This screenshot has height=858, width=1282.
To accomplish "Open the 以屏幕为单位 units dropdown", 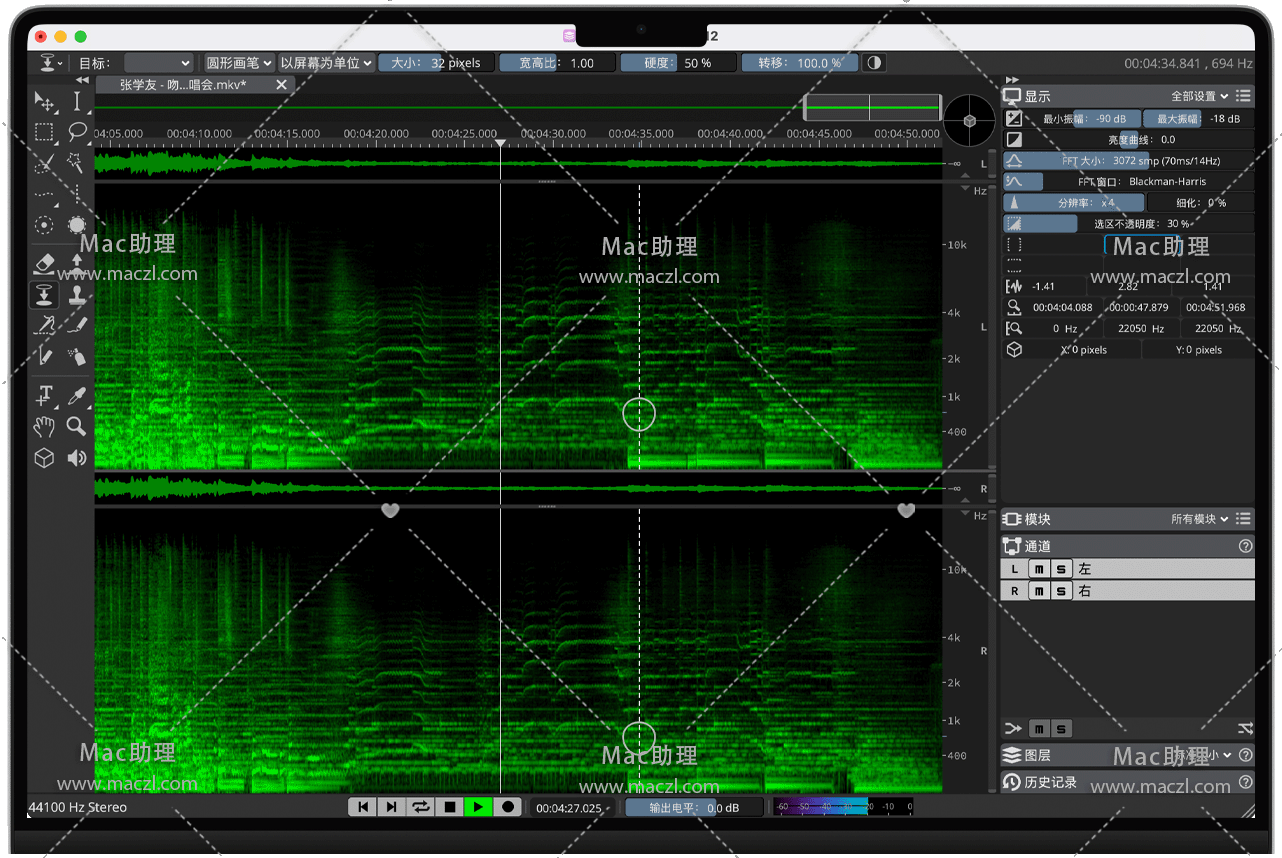I will click(326, 63).
